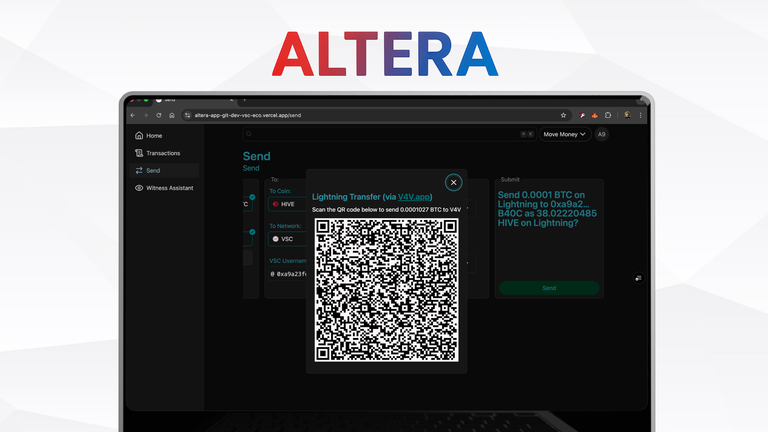This screenshot has width=768, height=432.
Task: Expand the Move Money dropdown
Action: [x=564, y=134]
